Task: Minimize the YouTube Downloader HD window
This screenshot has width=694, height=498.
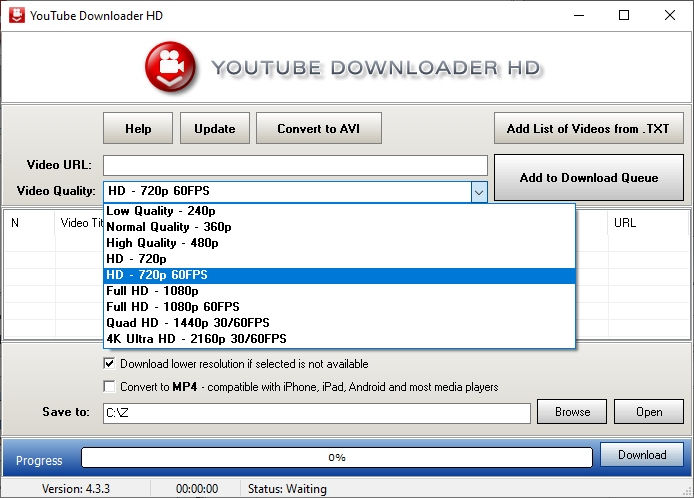Action: (x=578, y=15)
